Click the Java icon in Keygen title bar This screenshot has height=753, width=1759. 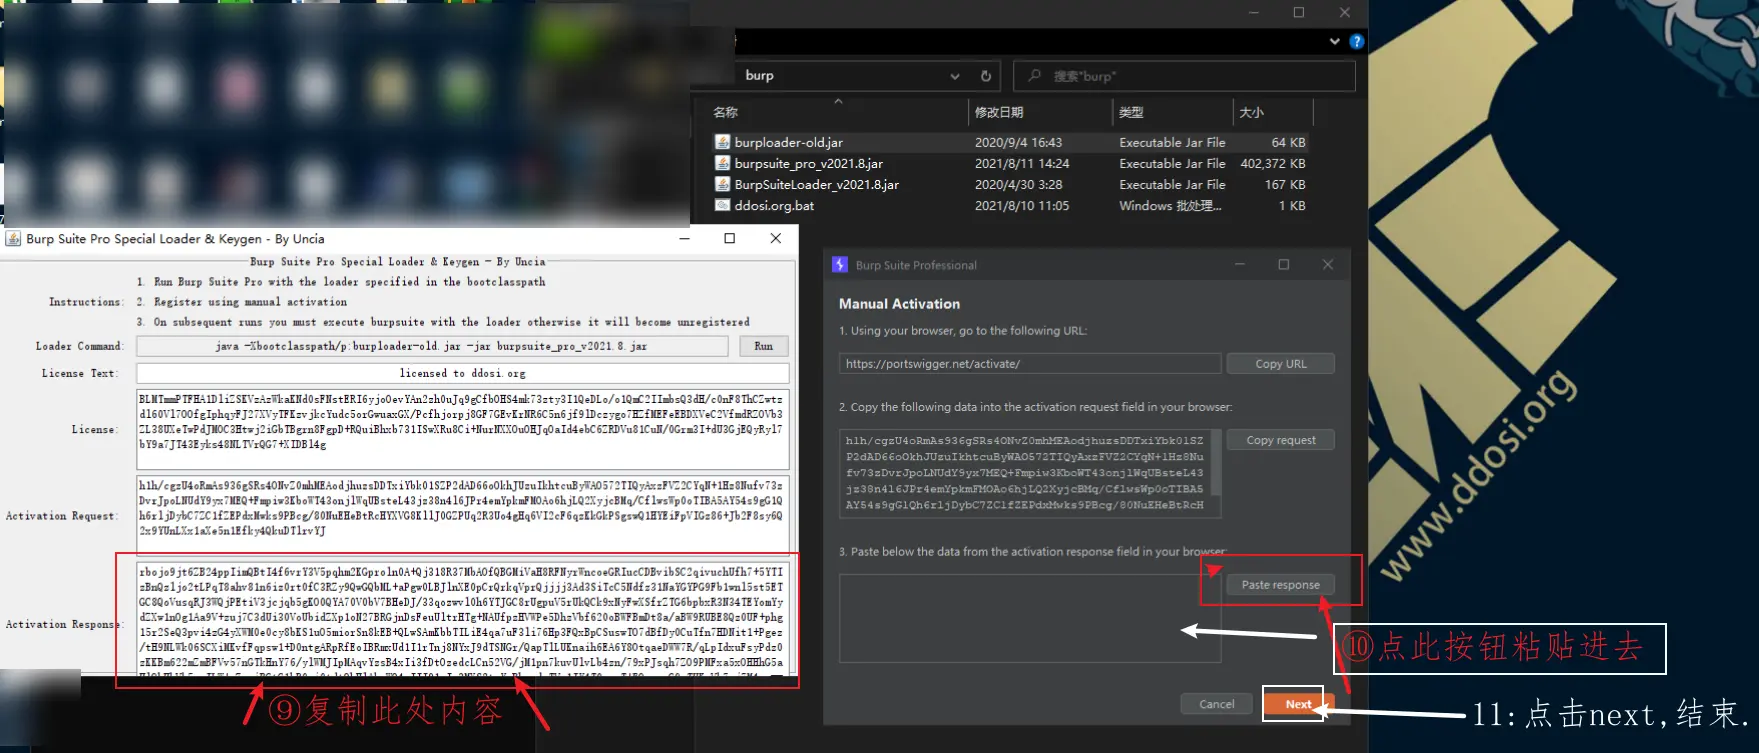(13, 239)
